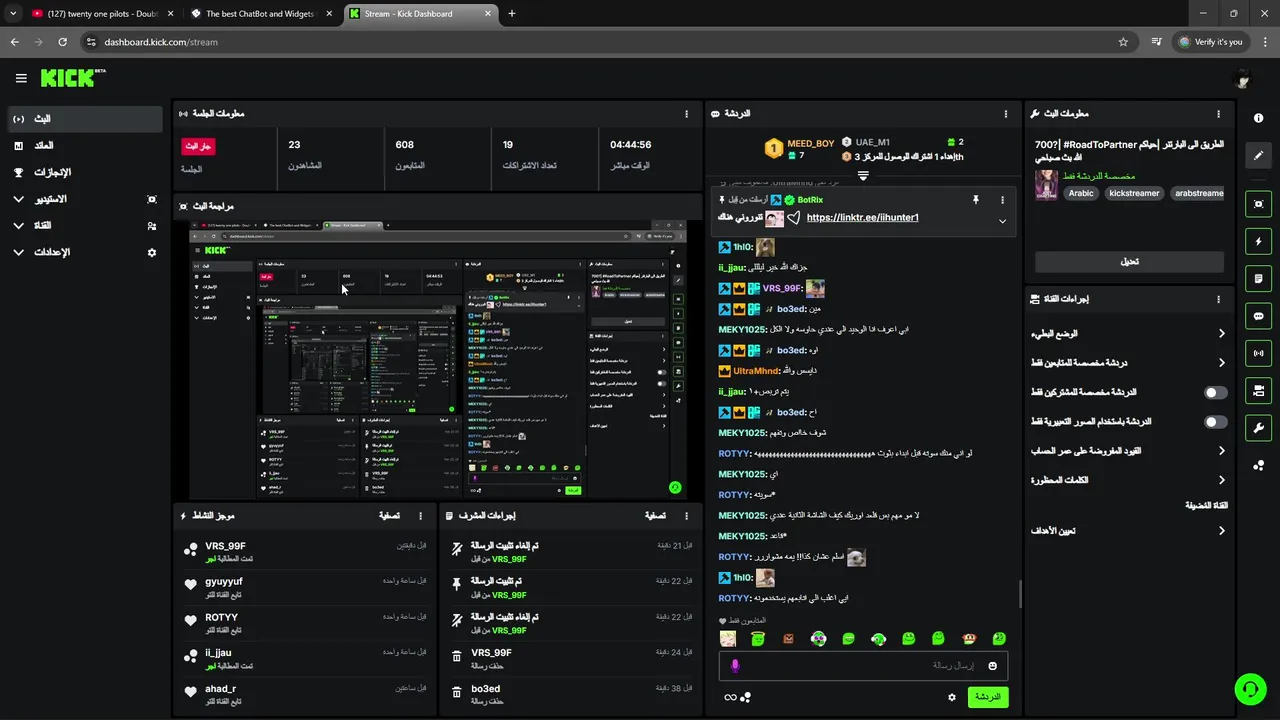Viewport: 1280px width, 720px height.
Task: Toggle subscribers-only chat switch
Action: [1215, 393]
